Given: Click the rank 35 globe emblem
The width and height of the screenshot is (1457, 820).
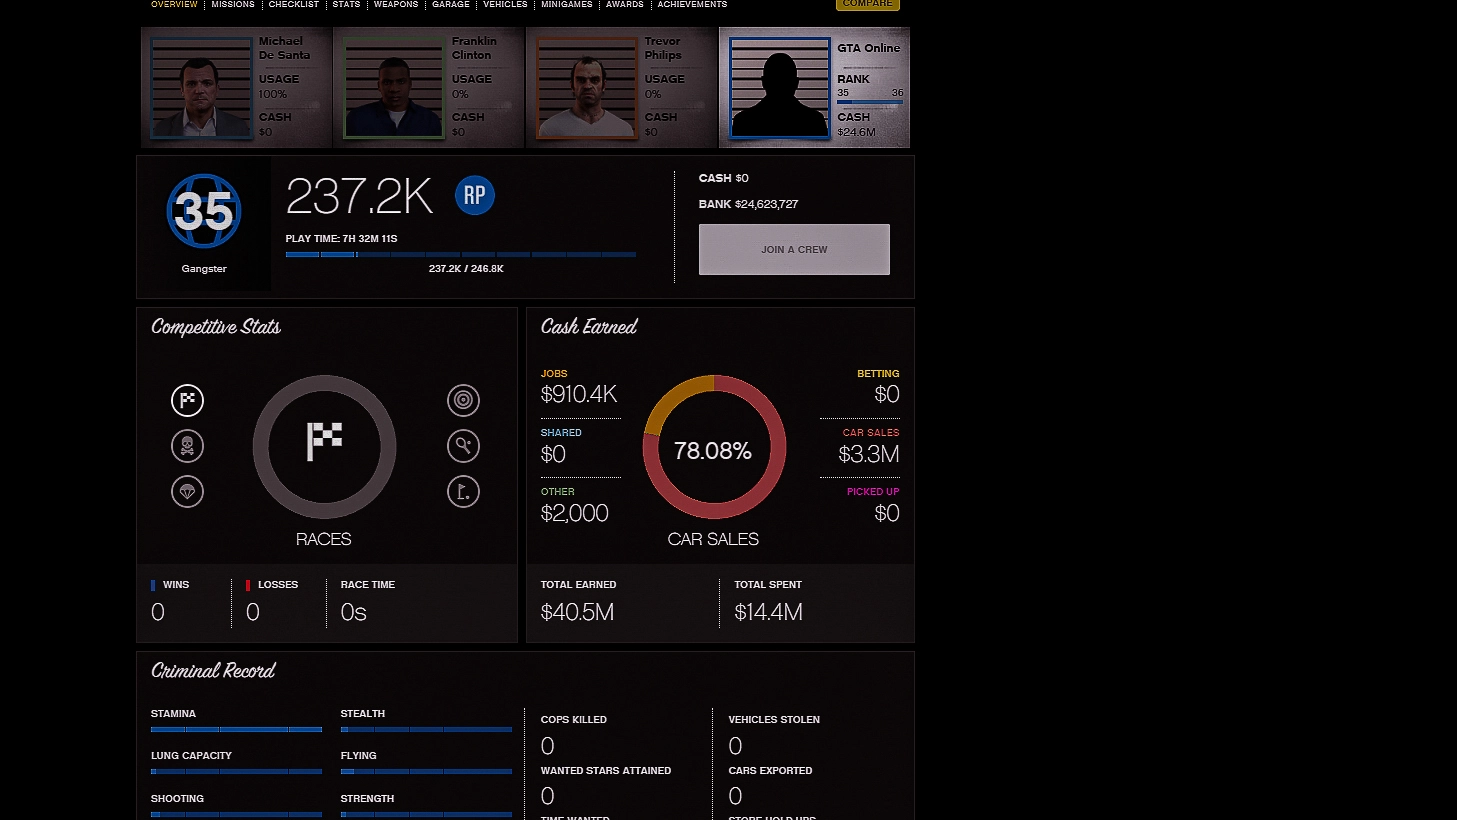Looking at the screenshot, I should coord(204,211).
